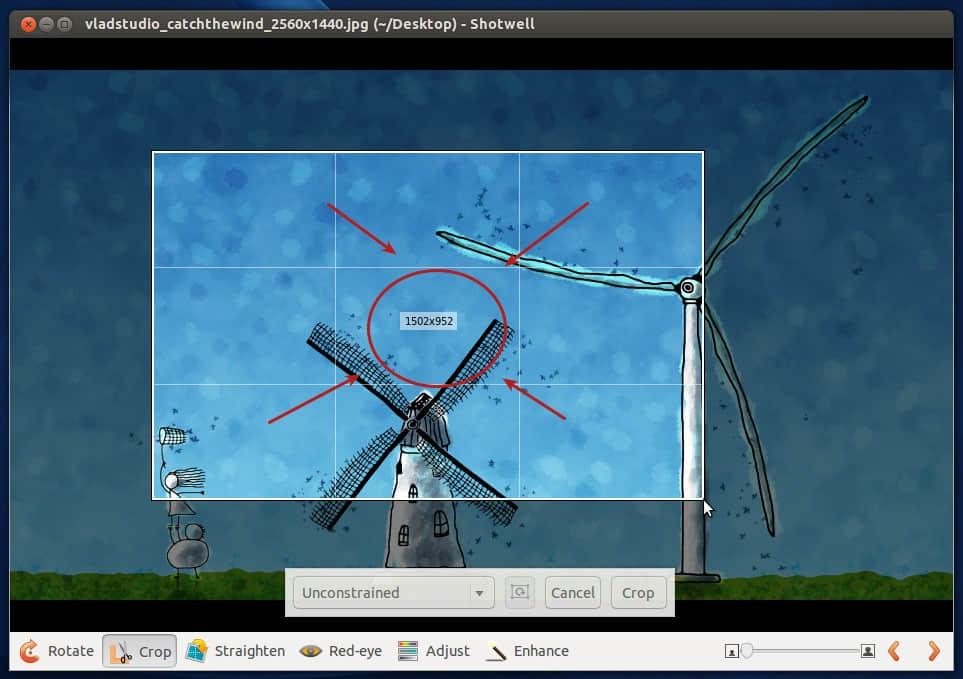Close the Shotwell window

[x=27, y=23]
